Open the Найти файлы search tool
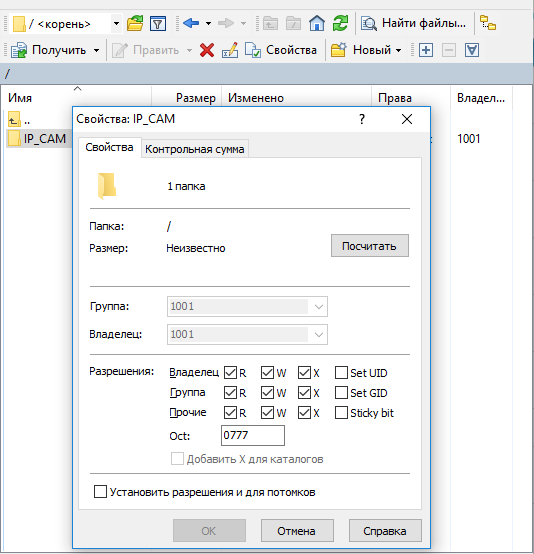 pos(413,24)
